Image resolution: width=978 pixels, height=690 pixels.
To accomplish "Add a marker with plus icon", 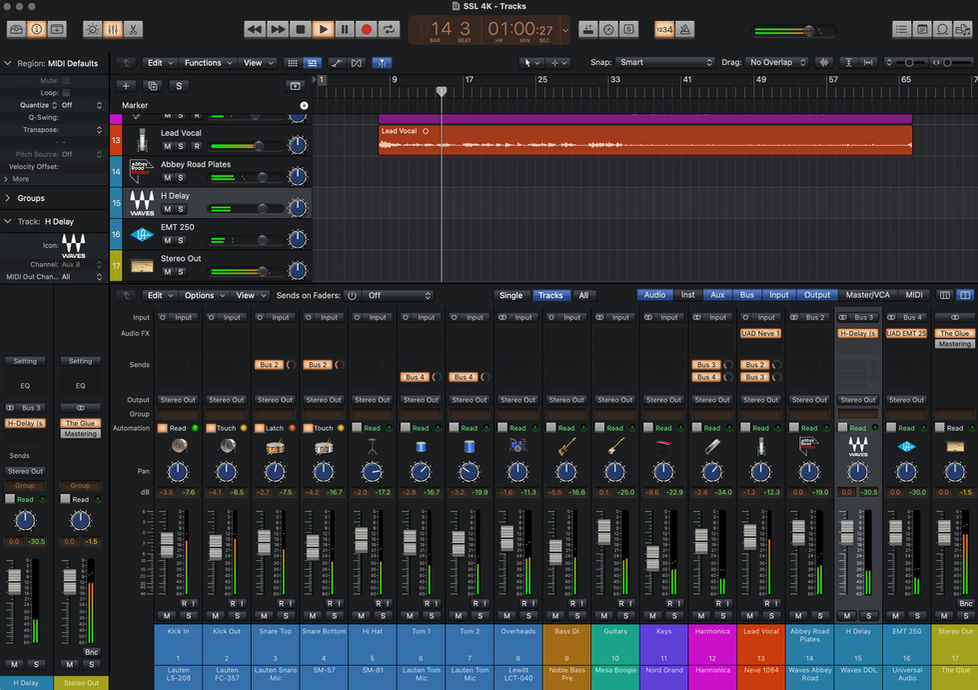I will (x=304, y=105).
